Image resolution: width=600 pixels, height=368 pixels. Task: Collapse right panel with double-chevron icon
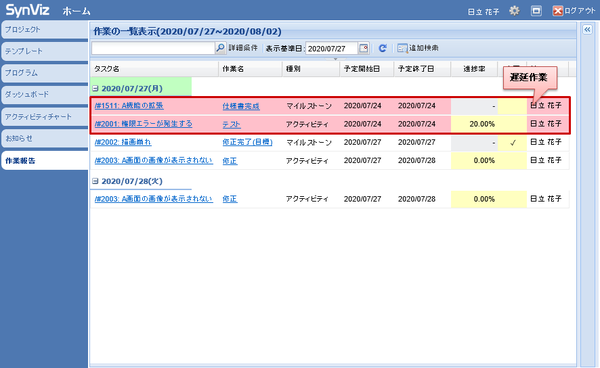pos(587,29)
